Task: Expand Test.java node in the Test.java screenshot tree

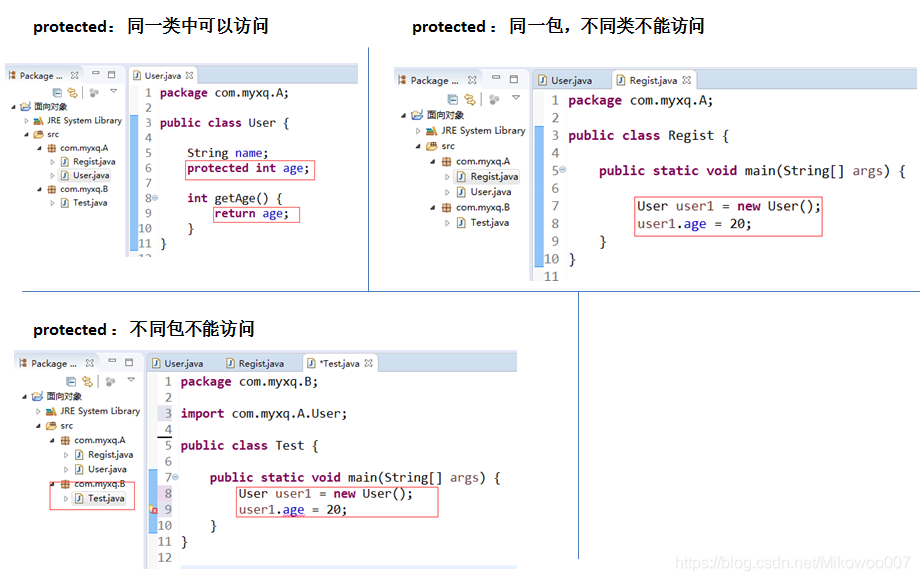Action: click(66, 498)
